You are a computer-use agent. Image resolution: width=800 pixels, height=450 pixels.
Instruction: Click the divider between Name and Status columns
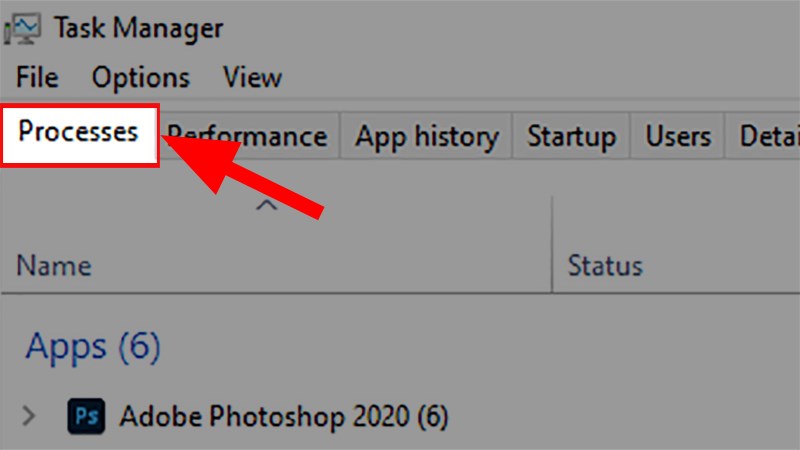click(x=552, y=245)
